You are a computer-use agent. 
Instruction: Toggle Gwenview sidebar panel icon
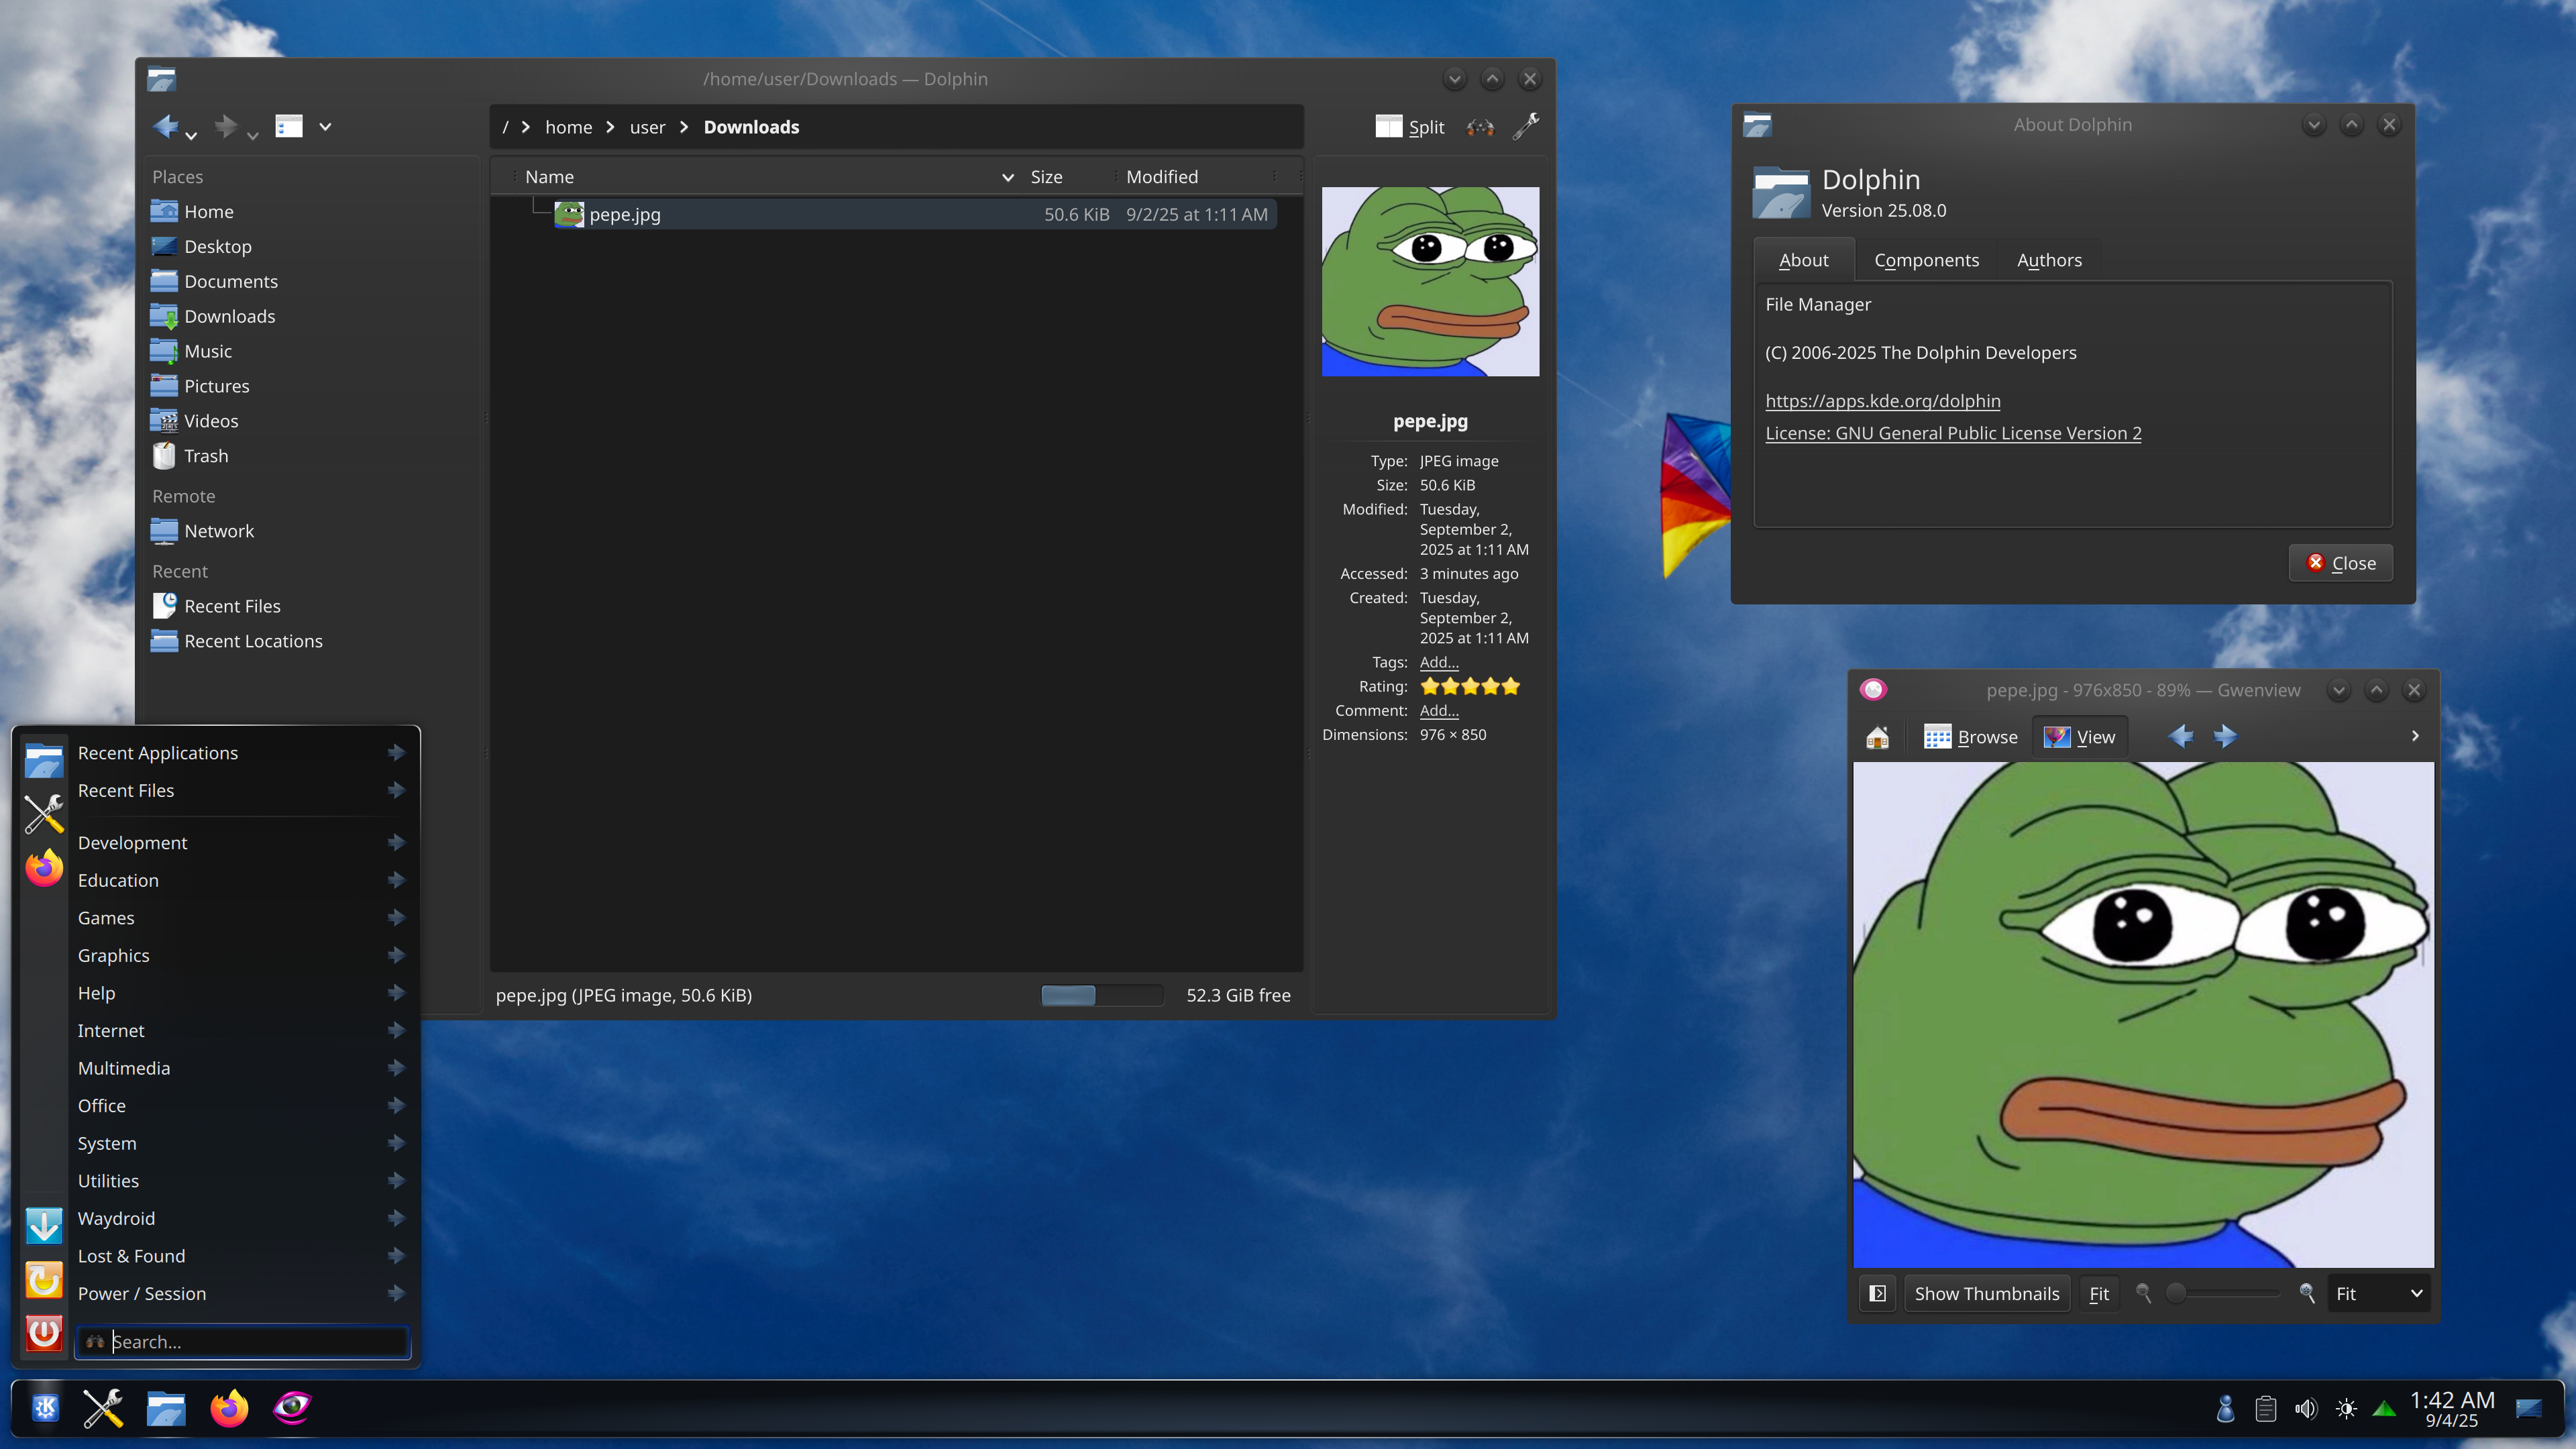(1878, 1294)
